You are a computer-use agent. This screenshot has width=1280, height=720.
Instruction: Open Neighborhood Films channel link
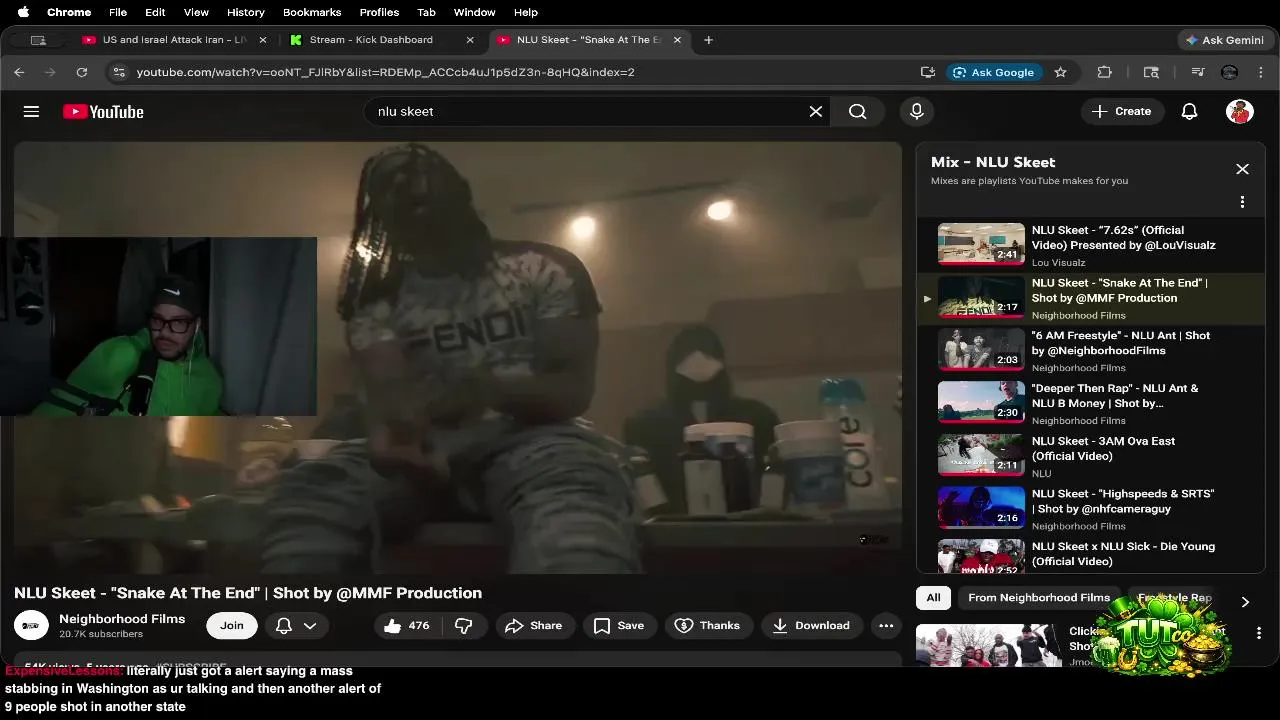coord(122,618)
